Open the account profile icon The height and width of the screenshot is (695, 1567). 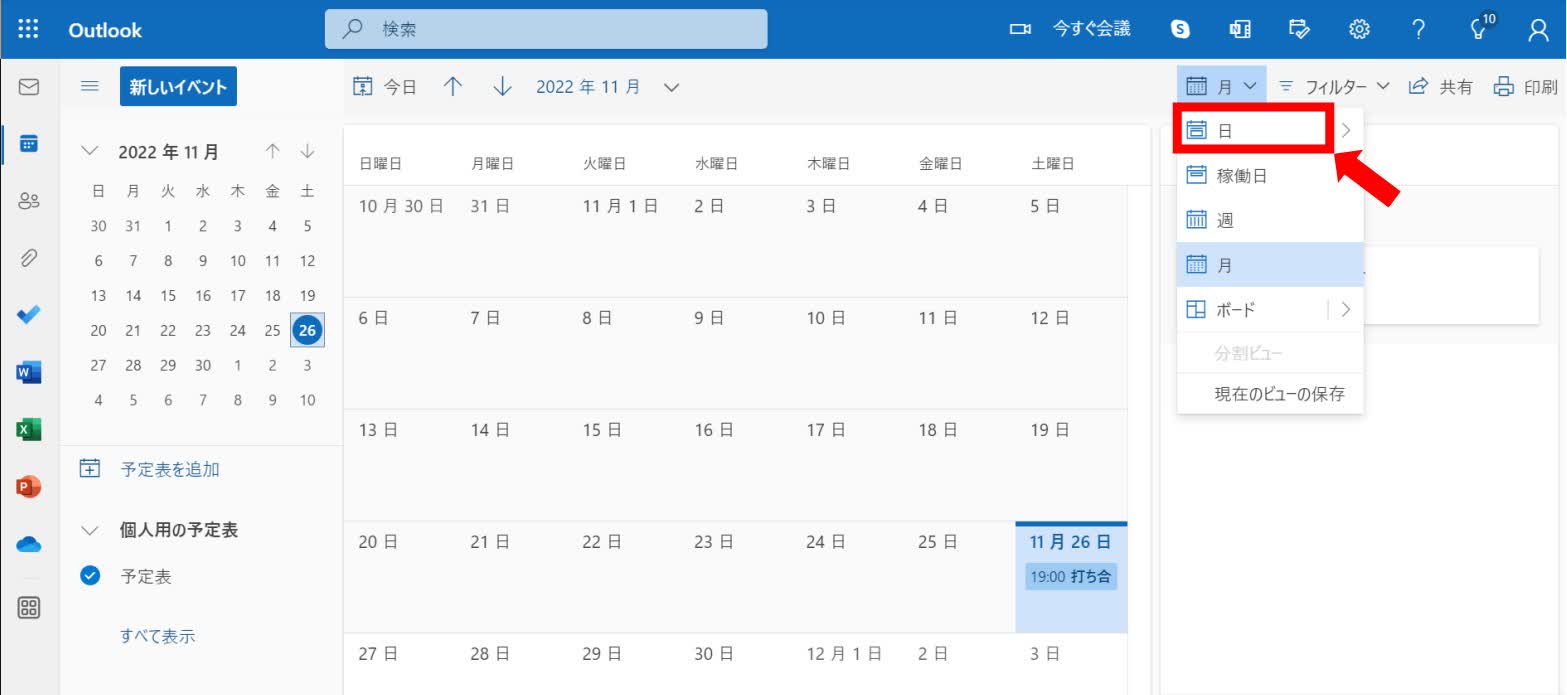pos(1538,30)
